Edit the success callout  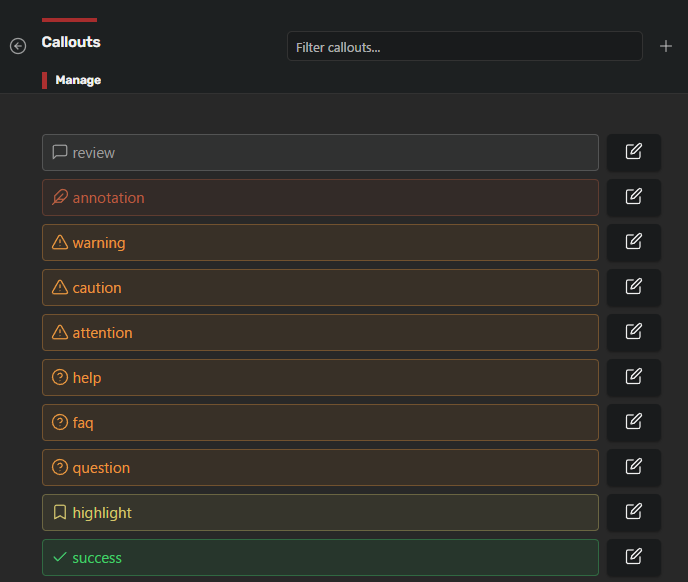tap(634, 557)
